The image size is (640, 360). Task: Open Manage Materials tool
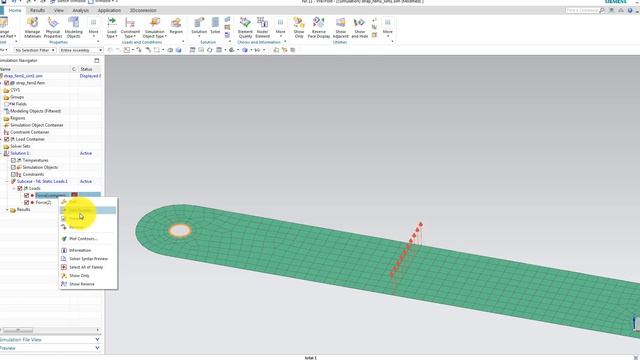pyautogui.click(x=32, y=28)
